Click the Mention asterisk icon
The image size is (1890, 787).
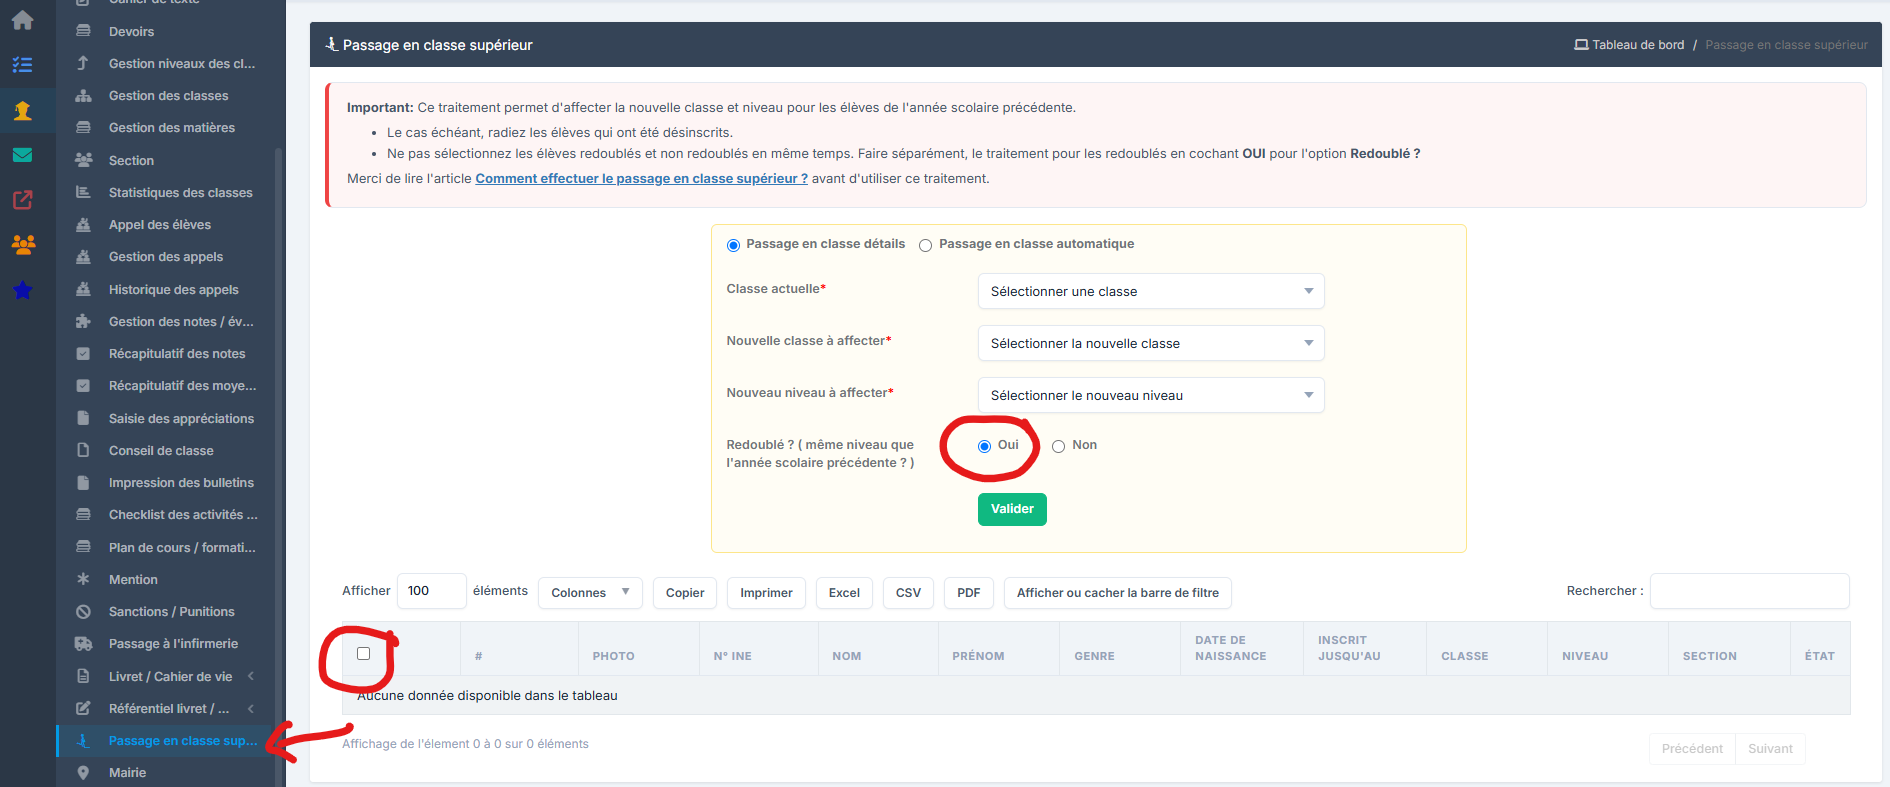[84, 579]
